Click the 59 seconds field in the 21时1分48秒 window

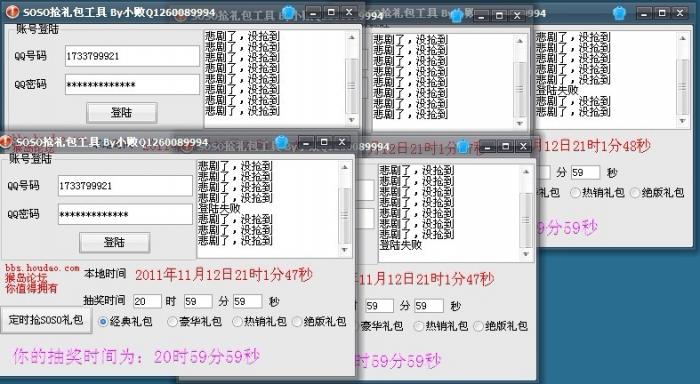pyautogui.click(x=585, y=172)
